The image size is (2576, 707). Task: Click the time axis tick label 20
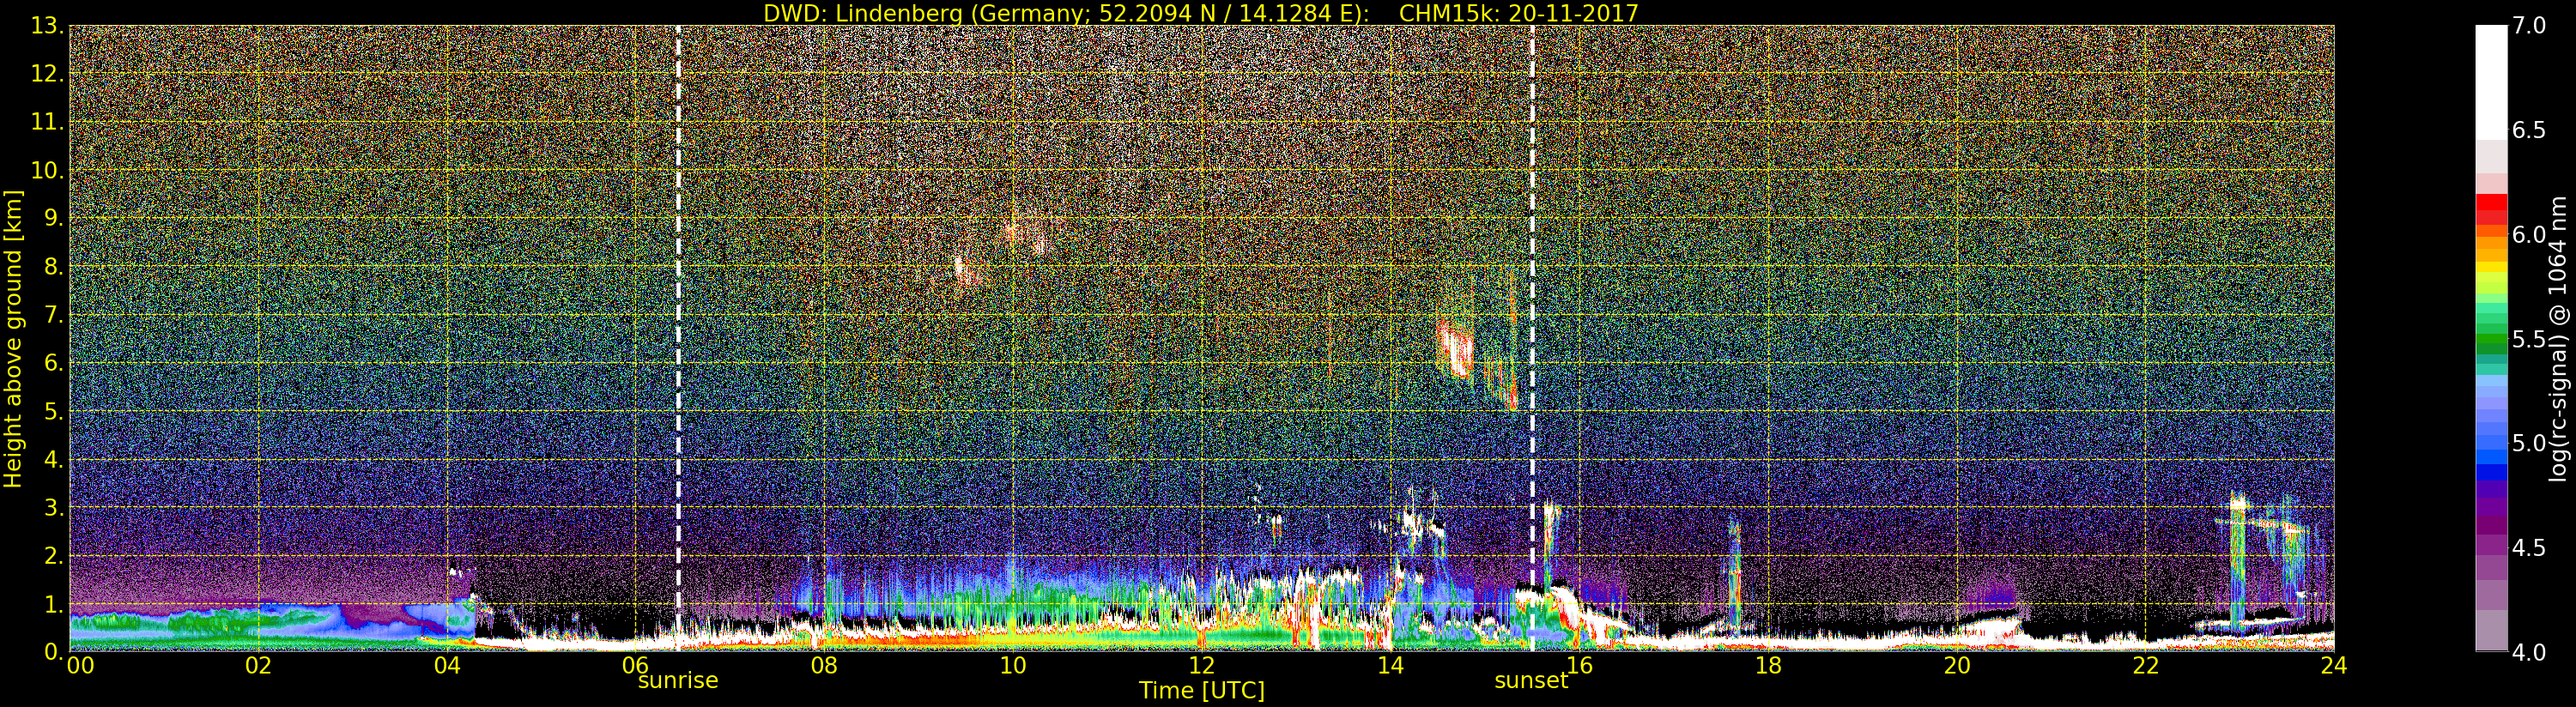pyautogui.click(x=1956, y=665)
